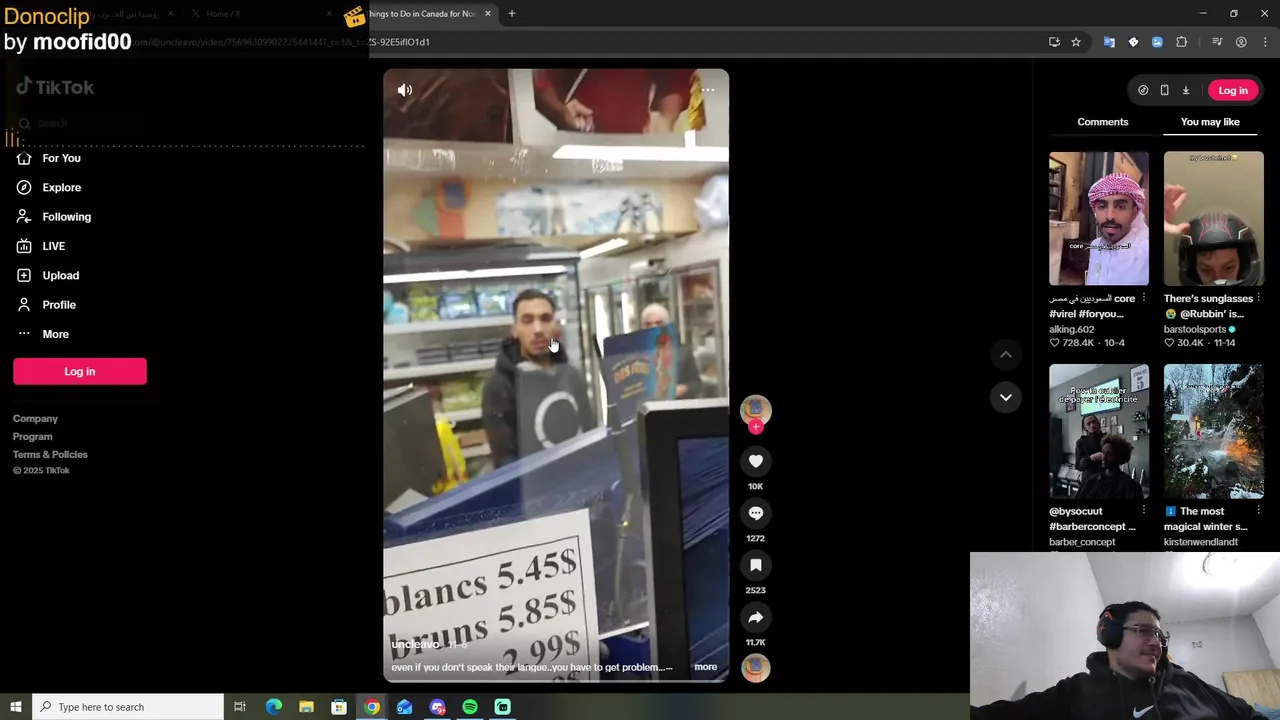Image resolution: width=1280 pixels, height=720 pixels.
Task: Open comments via the speech bubble icon
Action: pyautogui.click(x=756, y=513)
